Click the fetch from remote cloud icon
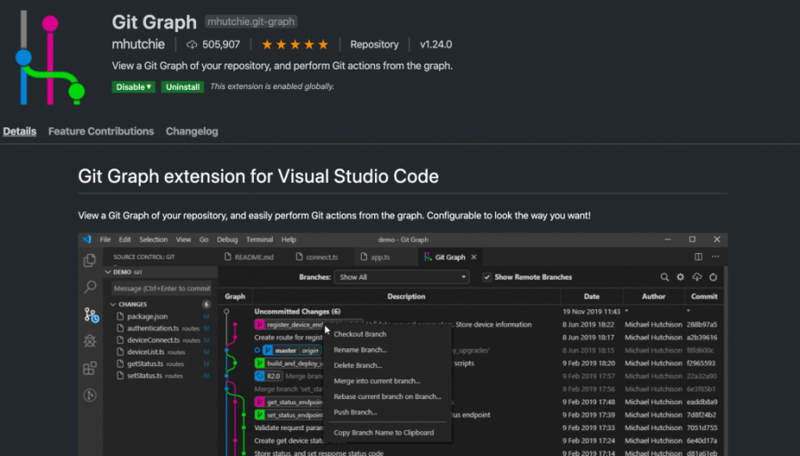The image size is (800, 456). (697, 277)
